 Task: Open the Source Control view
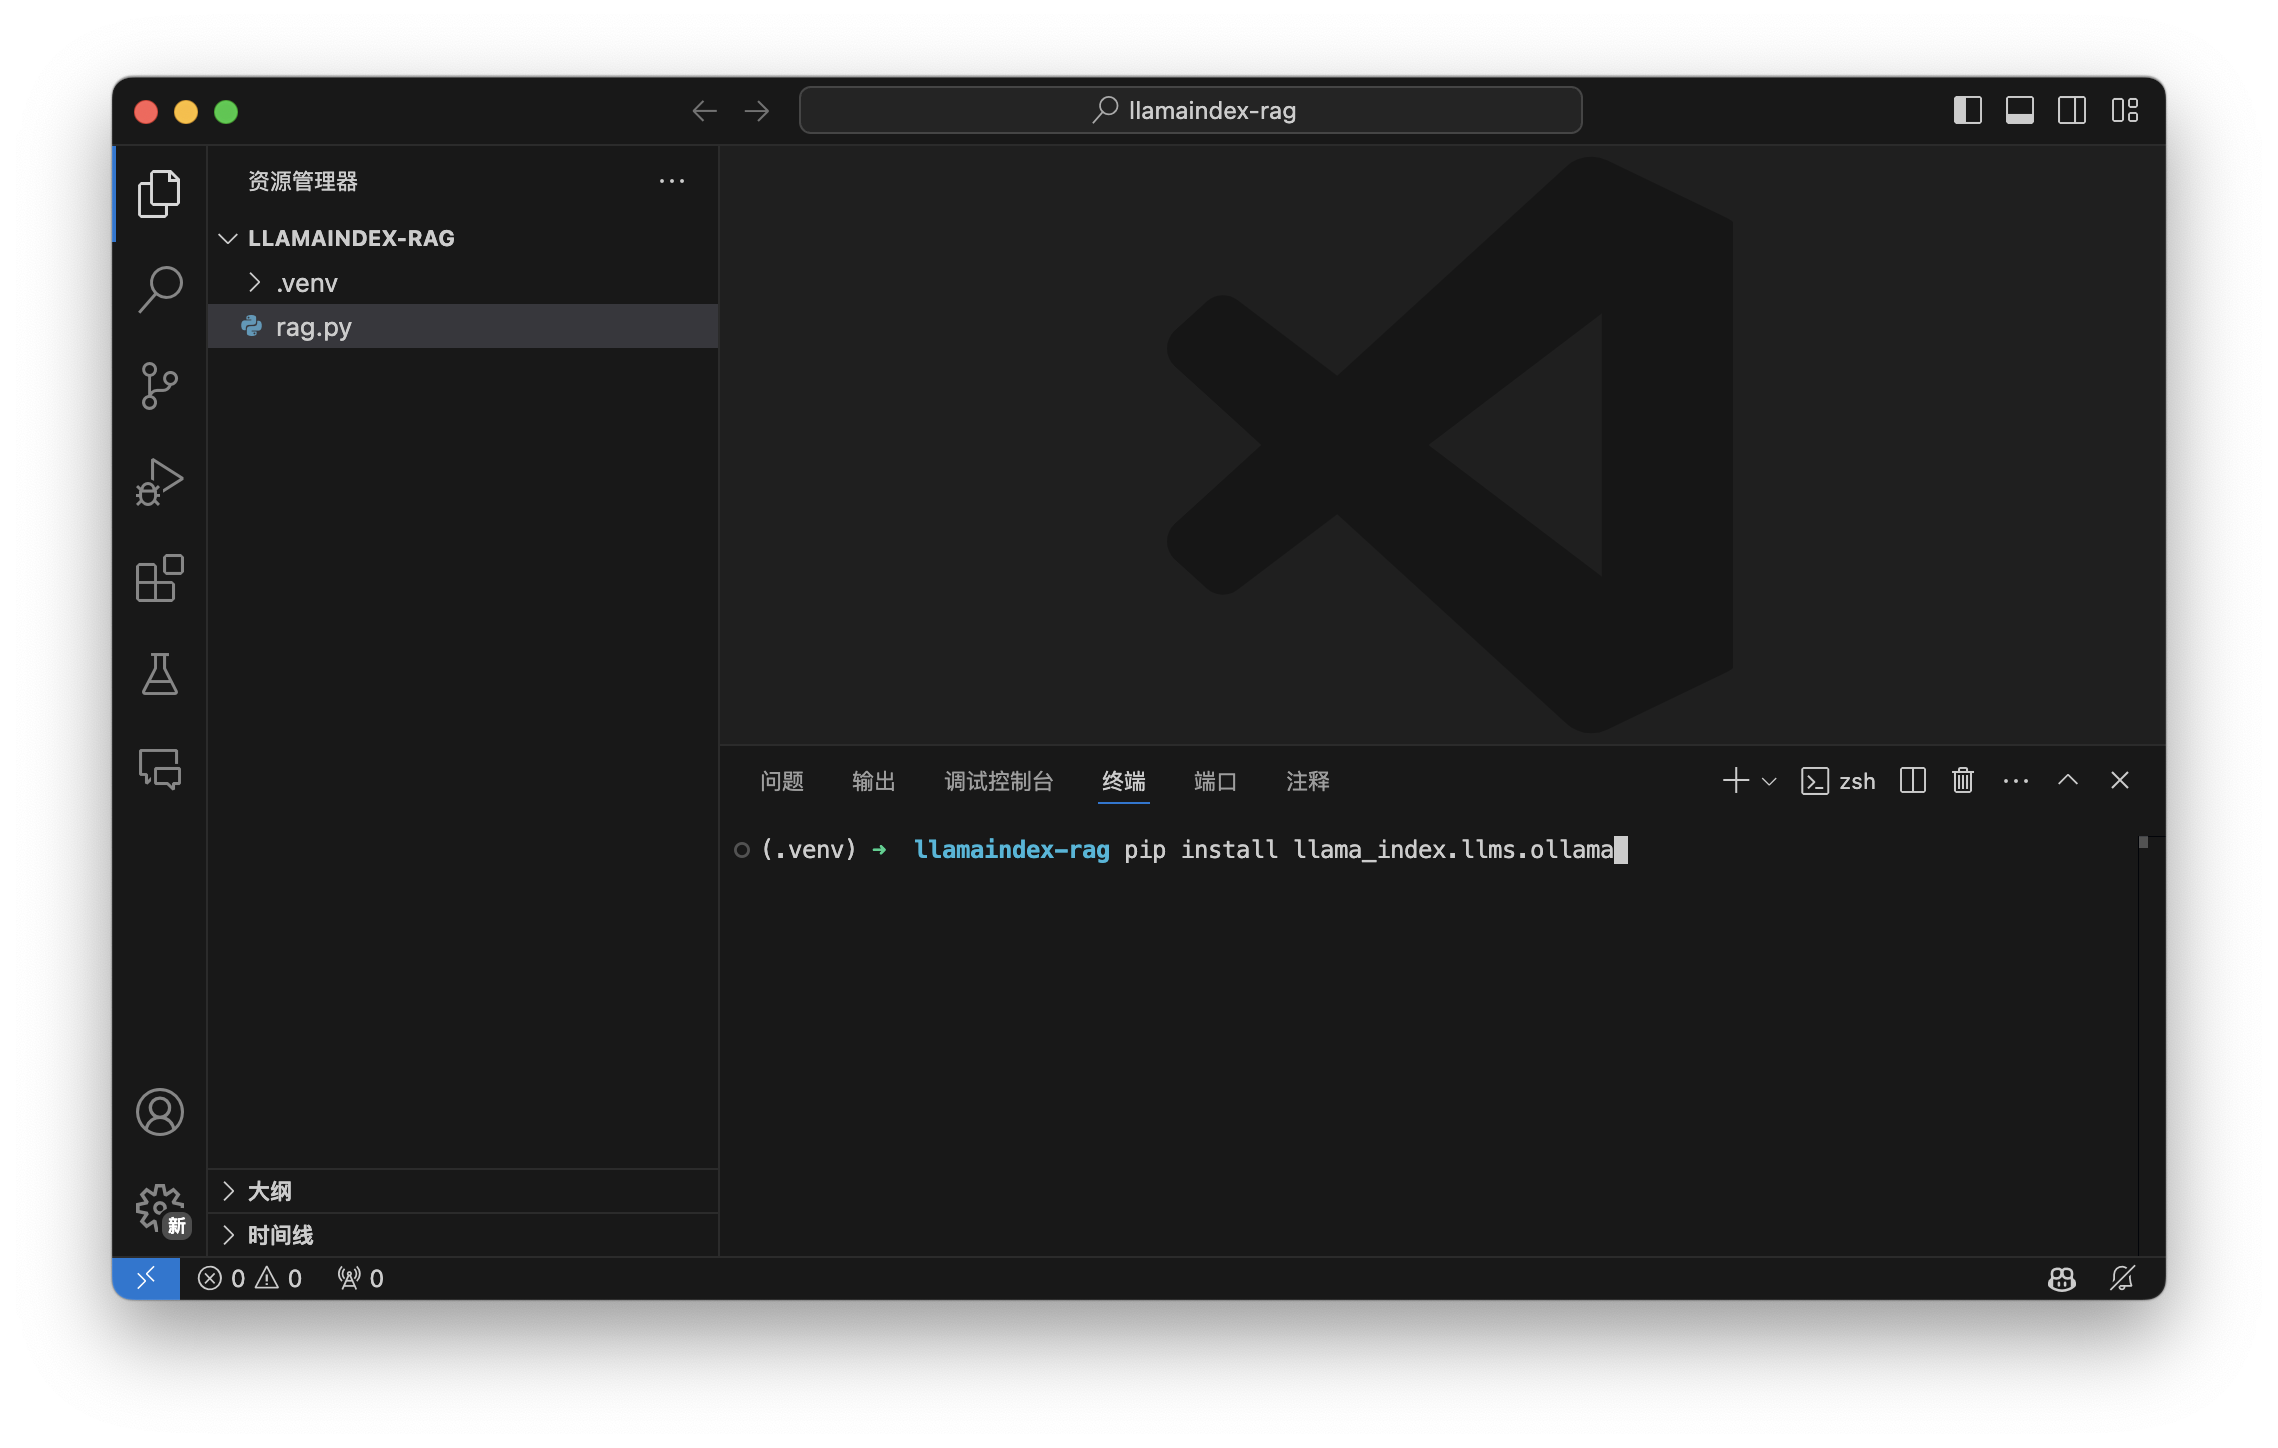click(x=160, y=385)
